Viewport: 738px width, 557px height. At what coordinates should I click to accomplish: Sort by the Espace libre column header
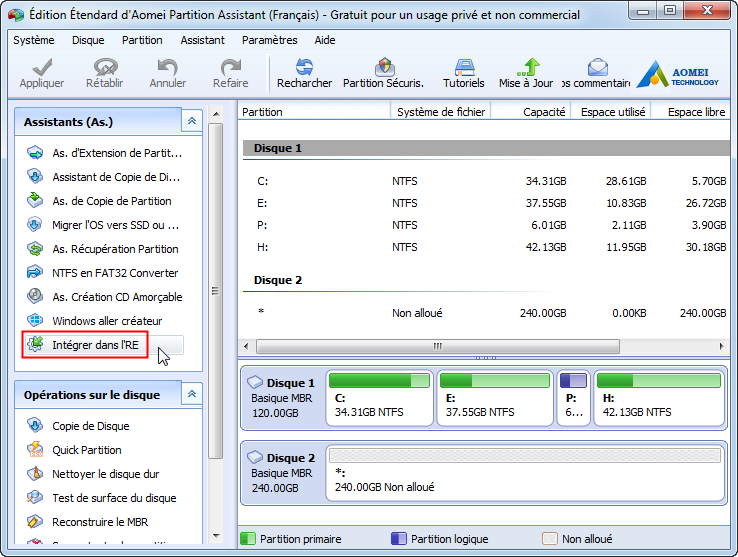(x=691, y=112)
